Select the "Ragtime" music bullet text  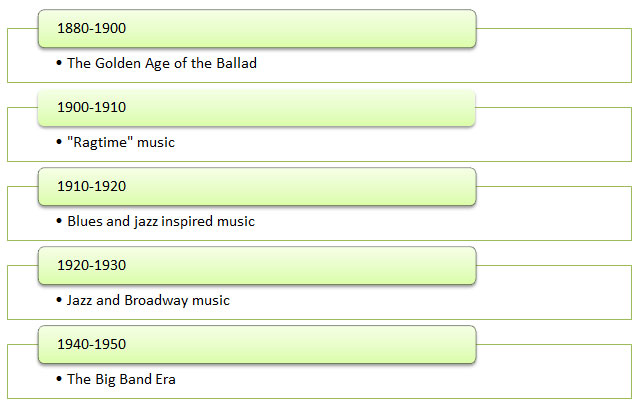(x=121, y=142)
